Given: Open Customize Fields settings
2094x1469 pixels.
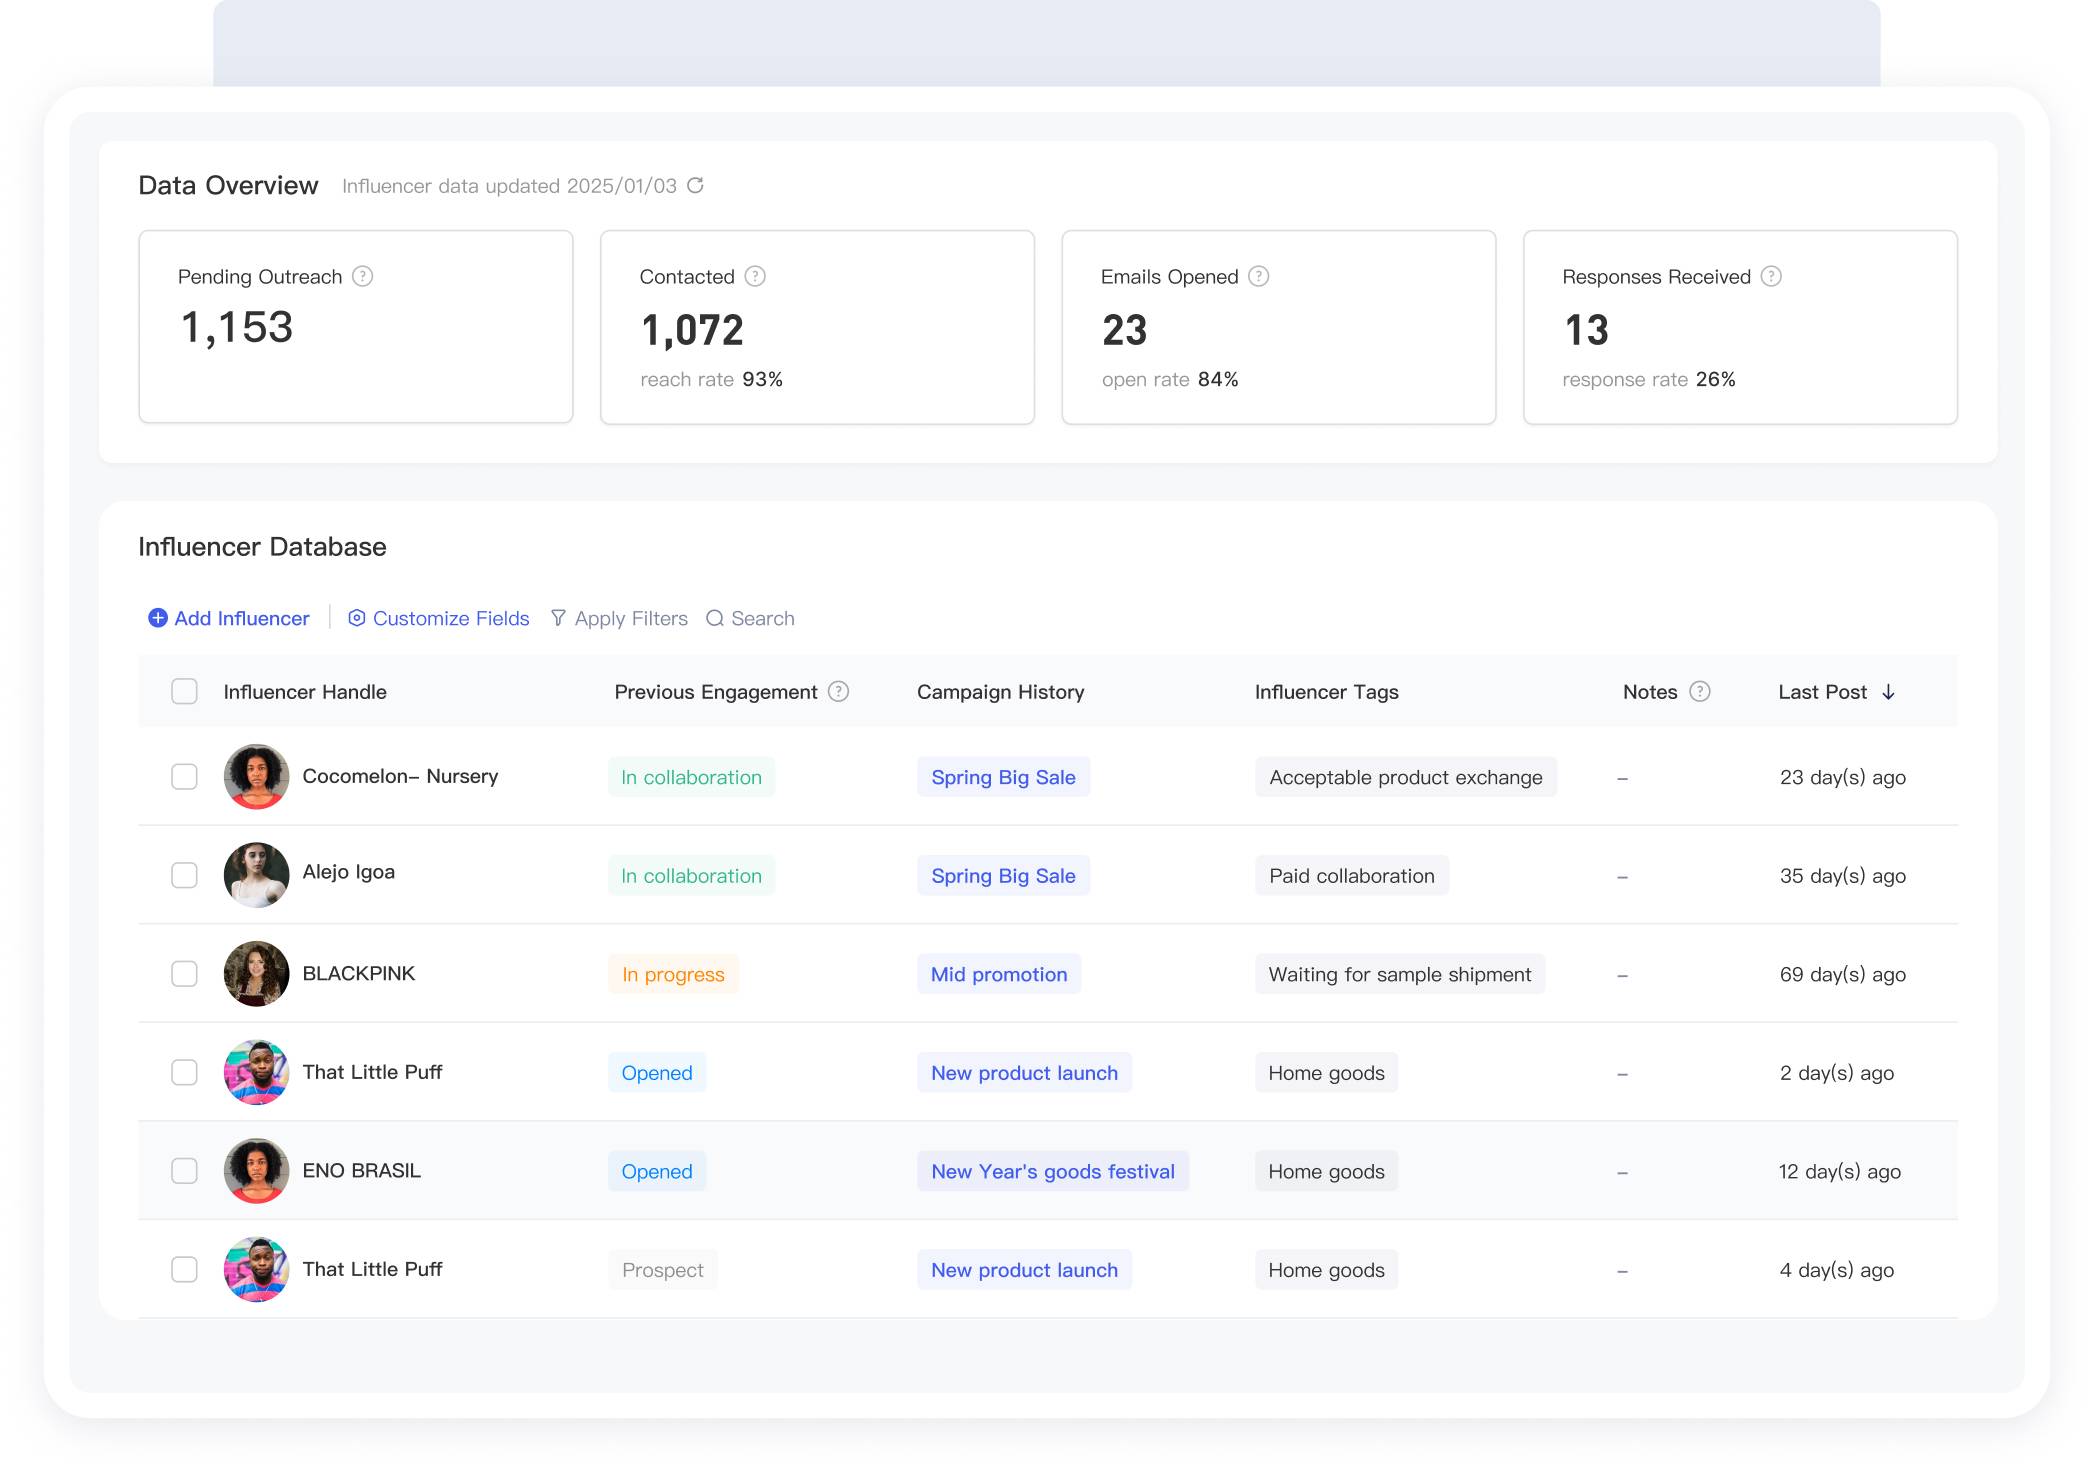Looking at the screenshot, I should pyautogui.click(x=438, y=618).
